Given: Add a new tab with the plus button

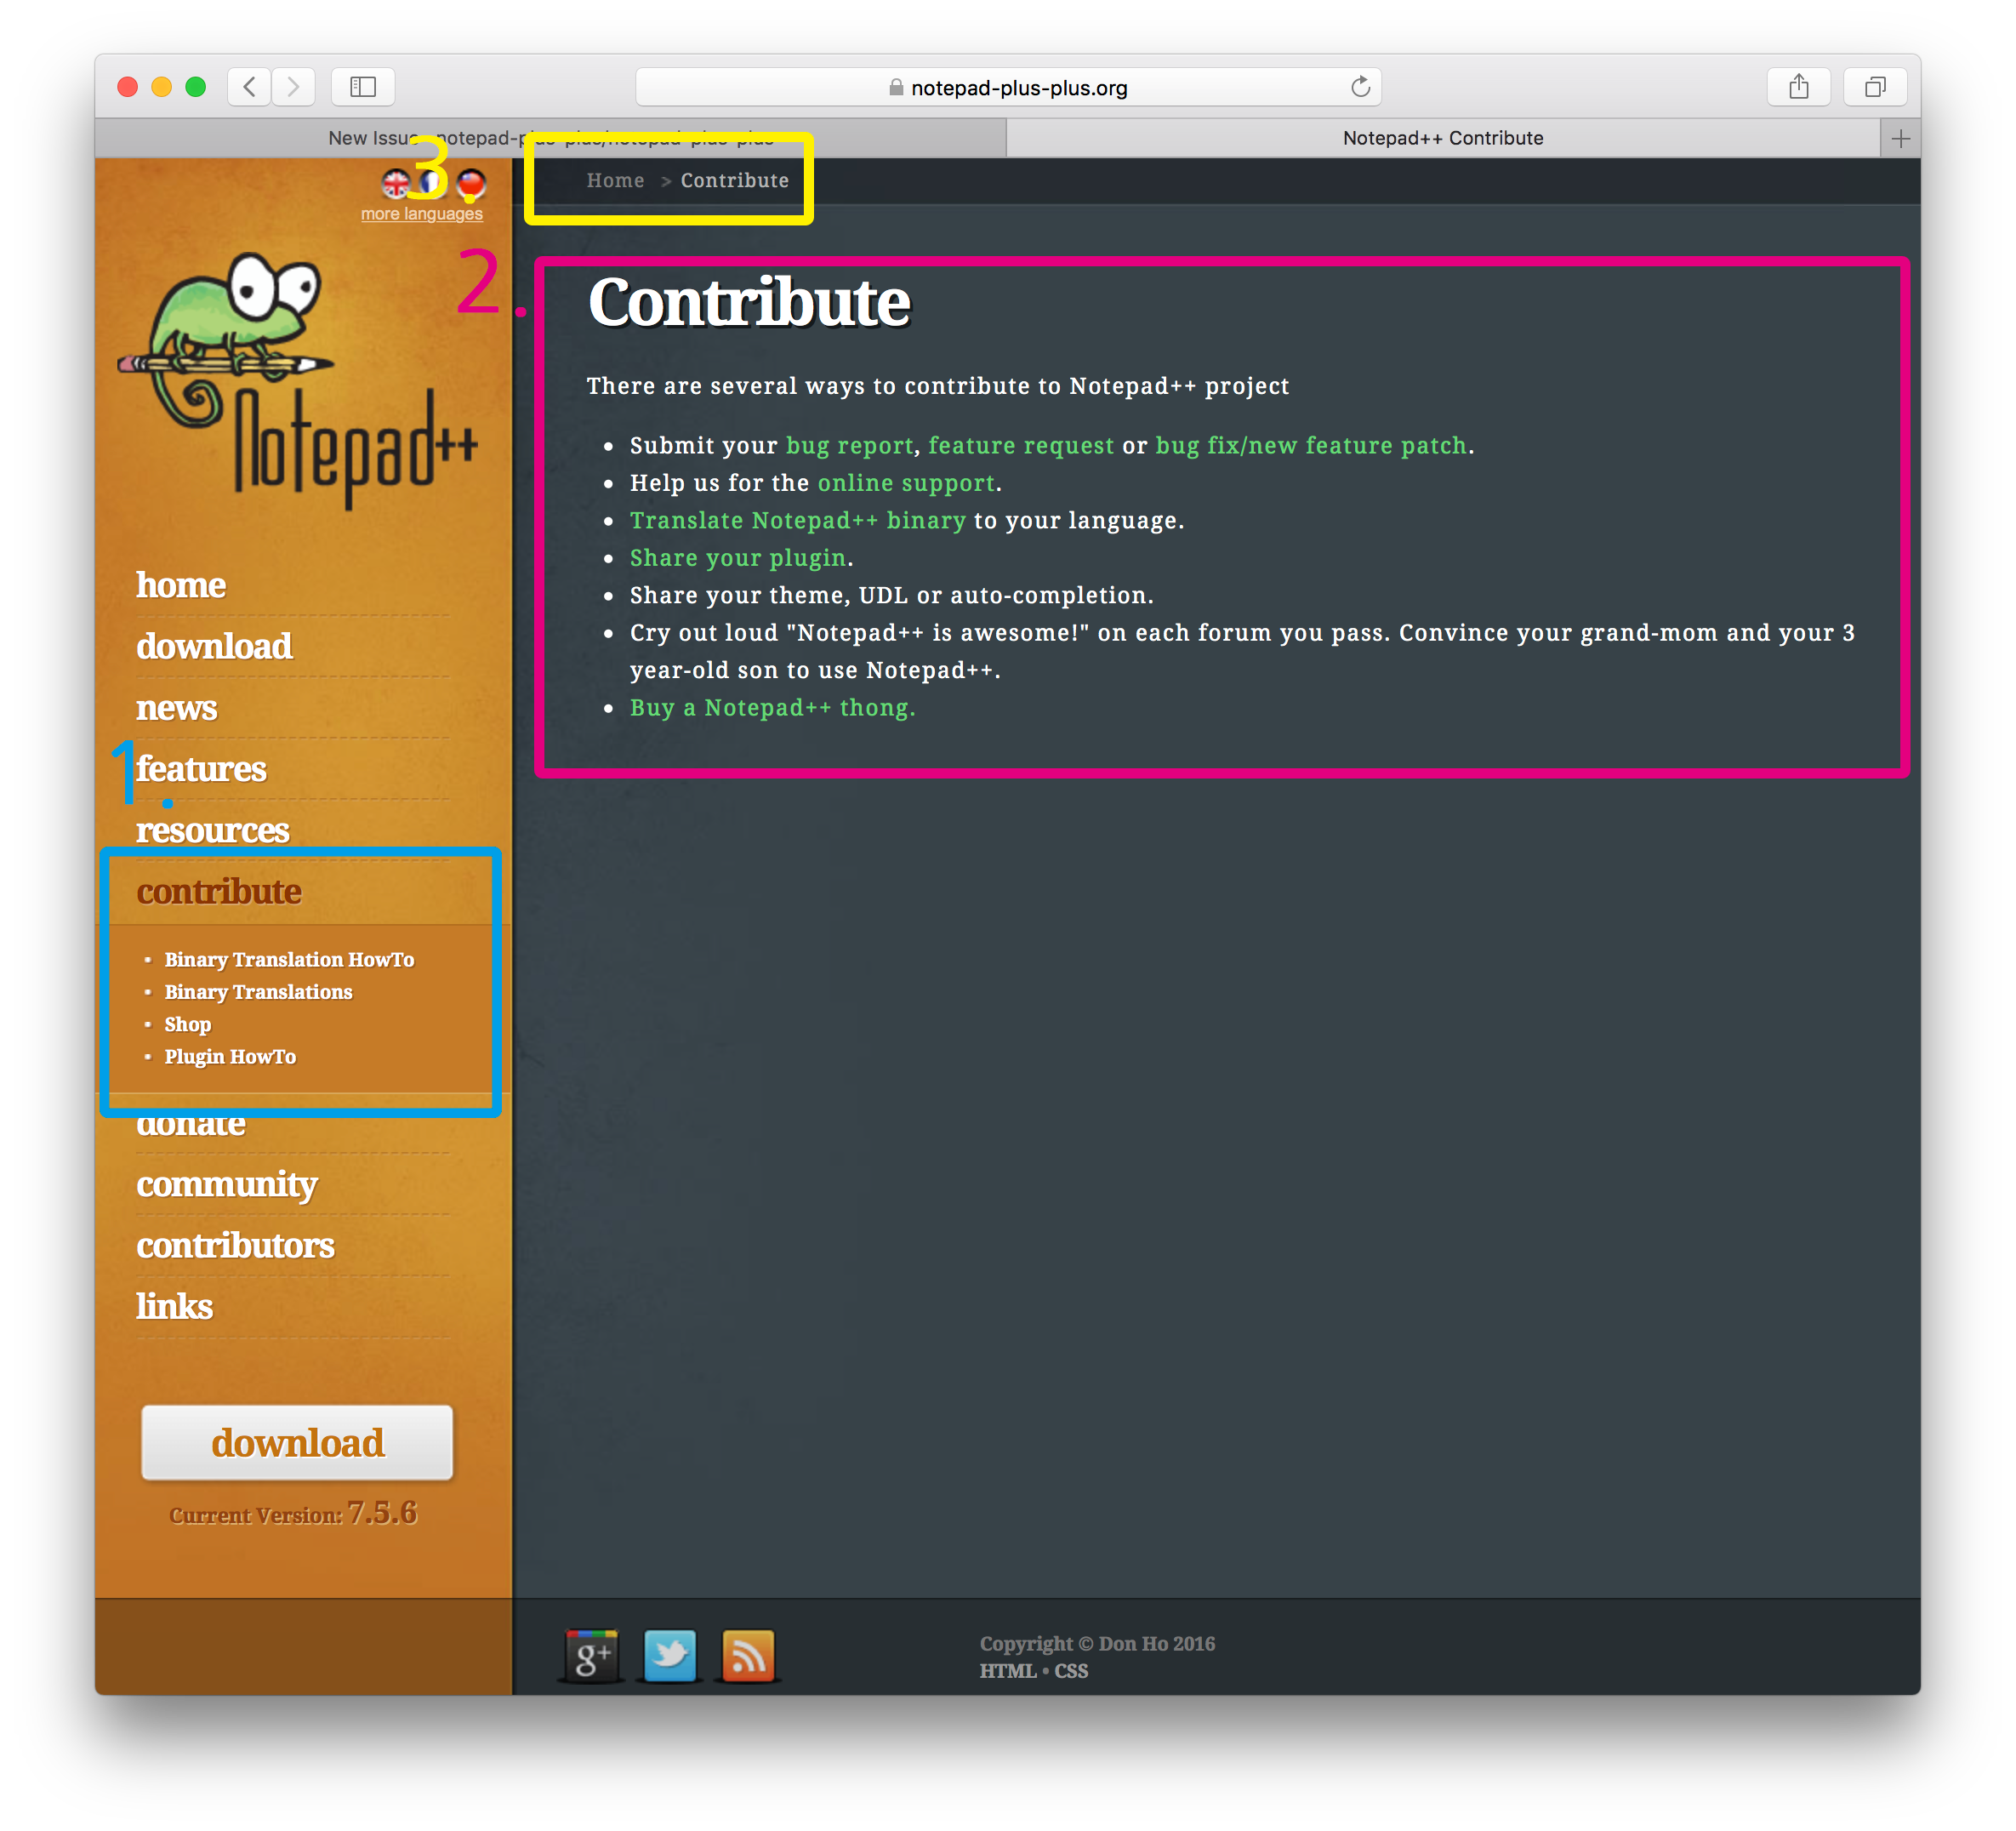Looking at the screenshot, I should pos(1900,138).
